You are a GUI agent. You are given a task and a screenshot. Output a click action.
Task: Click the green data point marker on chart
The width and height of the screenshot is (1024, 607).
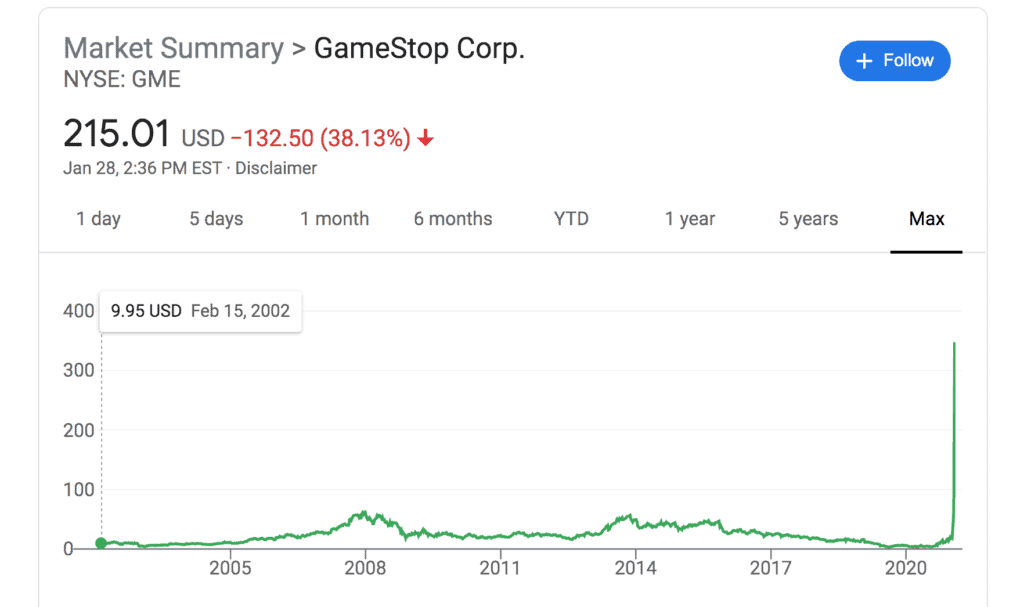pyautogui.click(x=101, y=543)
